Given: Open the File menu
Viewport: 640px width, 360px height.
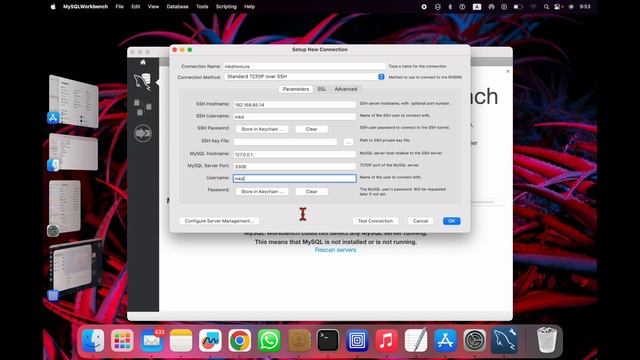Looking at the screenshot, I should (119, 7).
